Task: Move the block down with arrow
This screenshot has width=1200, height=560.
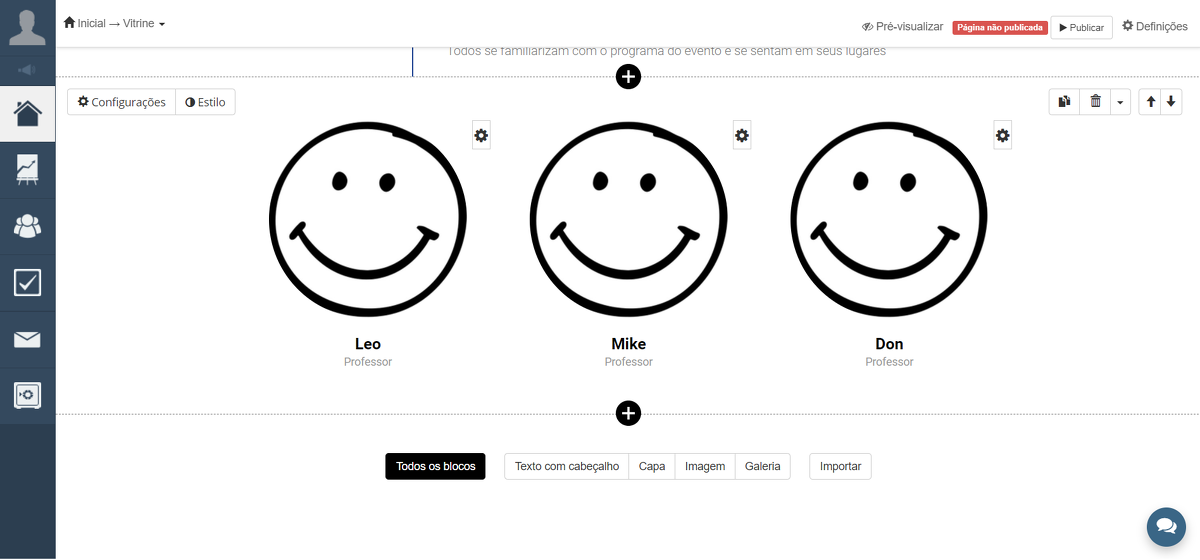Action: (x=1170, y=101)
